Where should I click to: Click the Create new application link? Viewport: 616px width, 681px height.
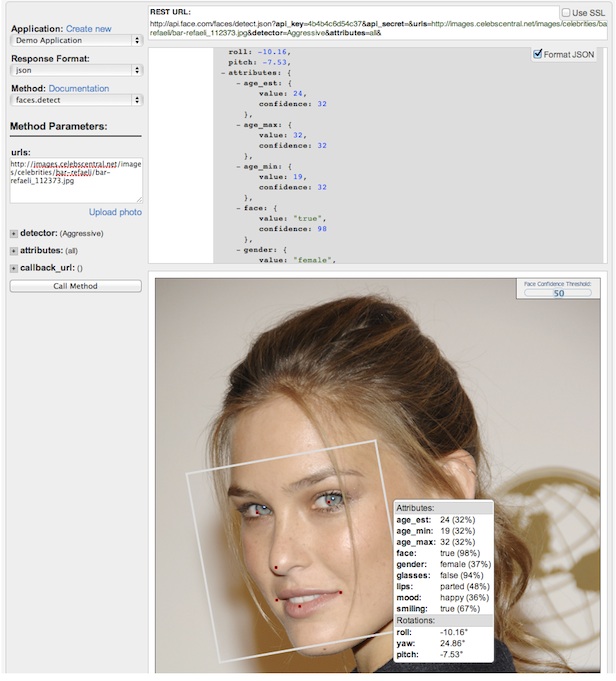(89, 29)
